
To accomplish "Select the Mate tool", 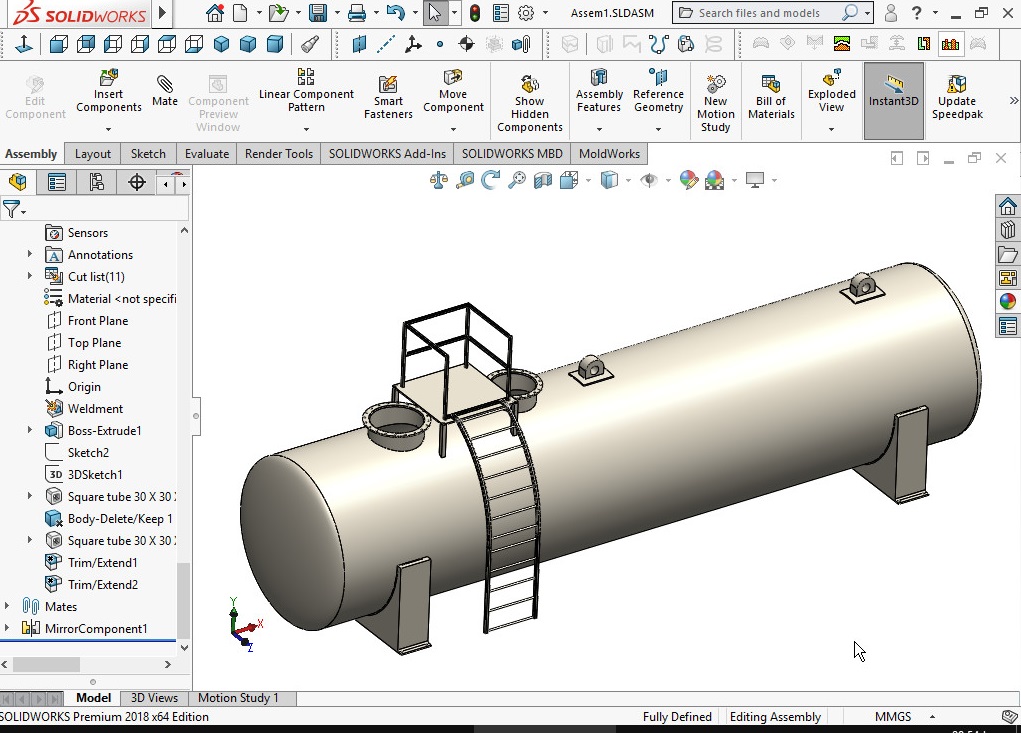I will click(x=165, y=91).
